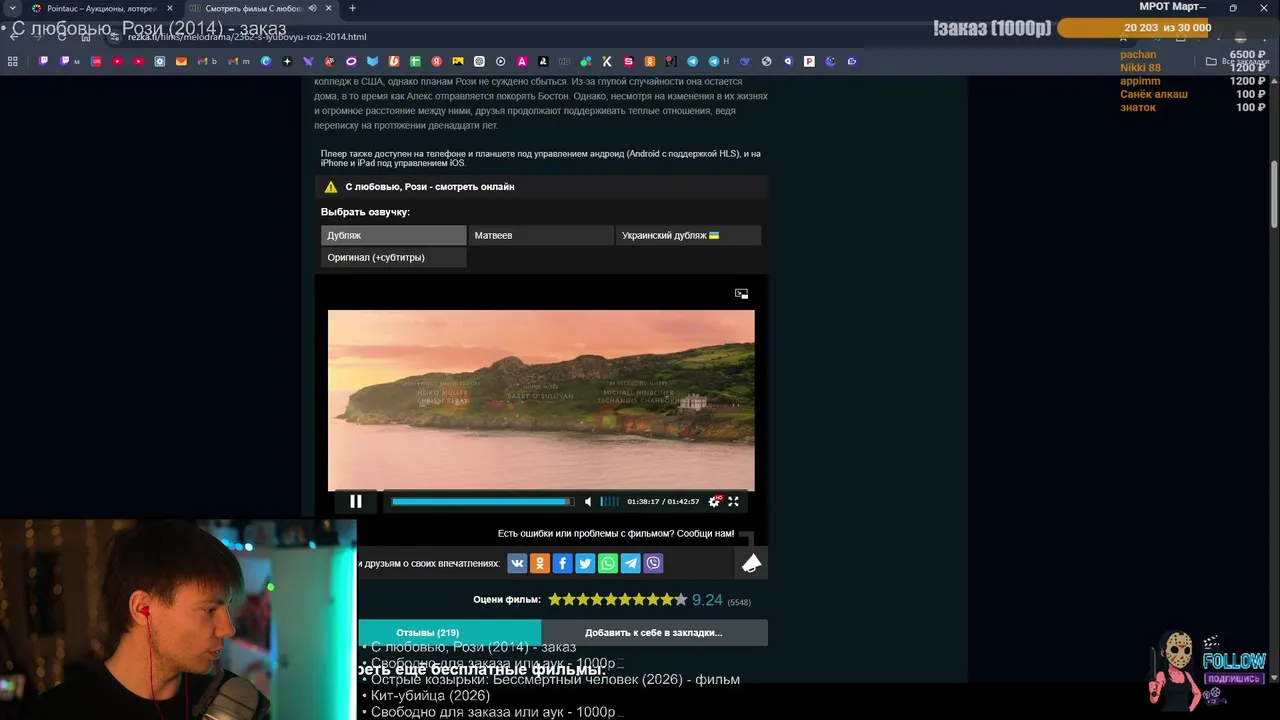The image size is (1280, 720).
Task: Enter fullscreen mode in the video player
Action: [x=733, y=502]
